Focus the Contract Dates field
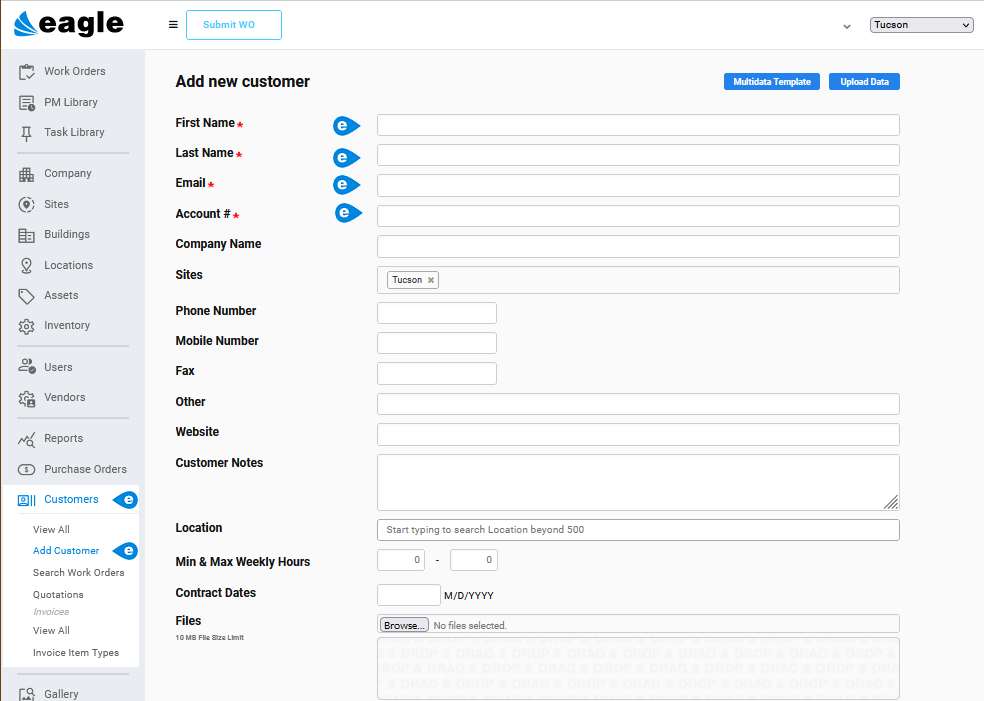The image size is (984, 701). [409, 595]
